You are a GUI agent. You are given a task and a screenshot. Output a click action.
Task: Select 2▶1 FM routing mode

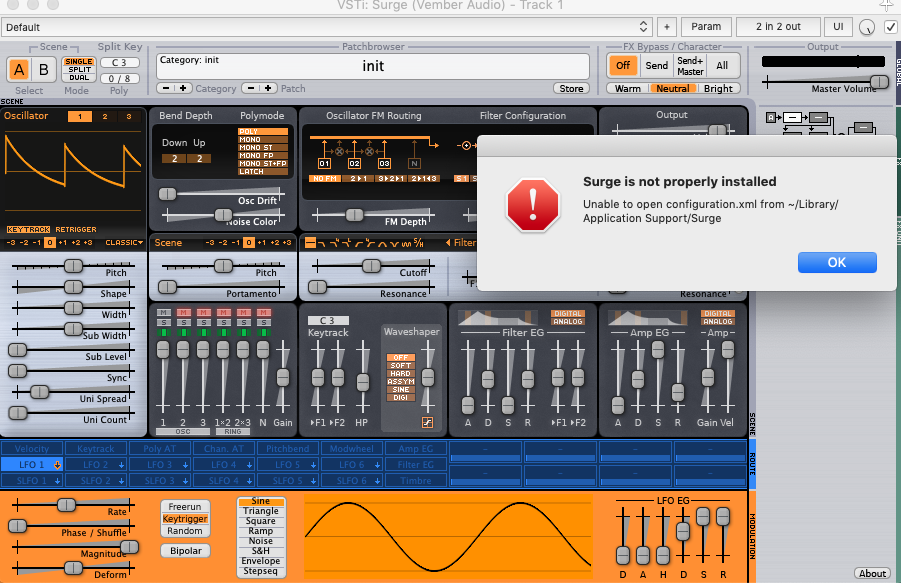359,179
